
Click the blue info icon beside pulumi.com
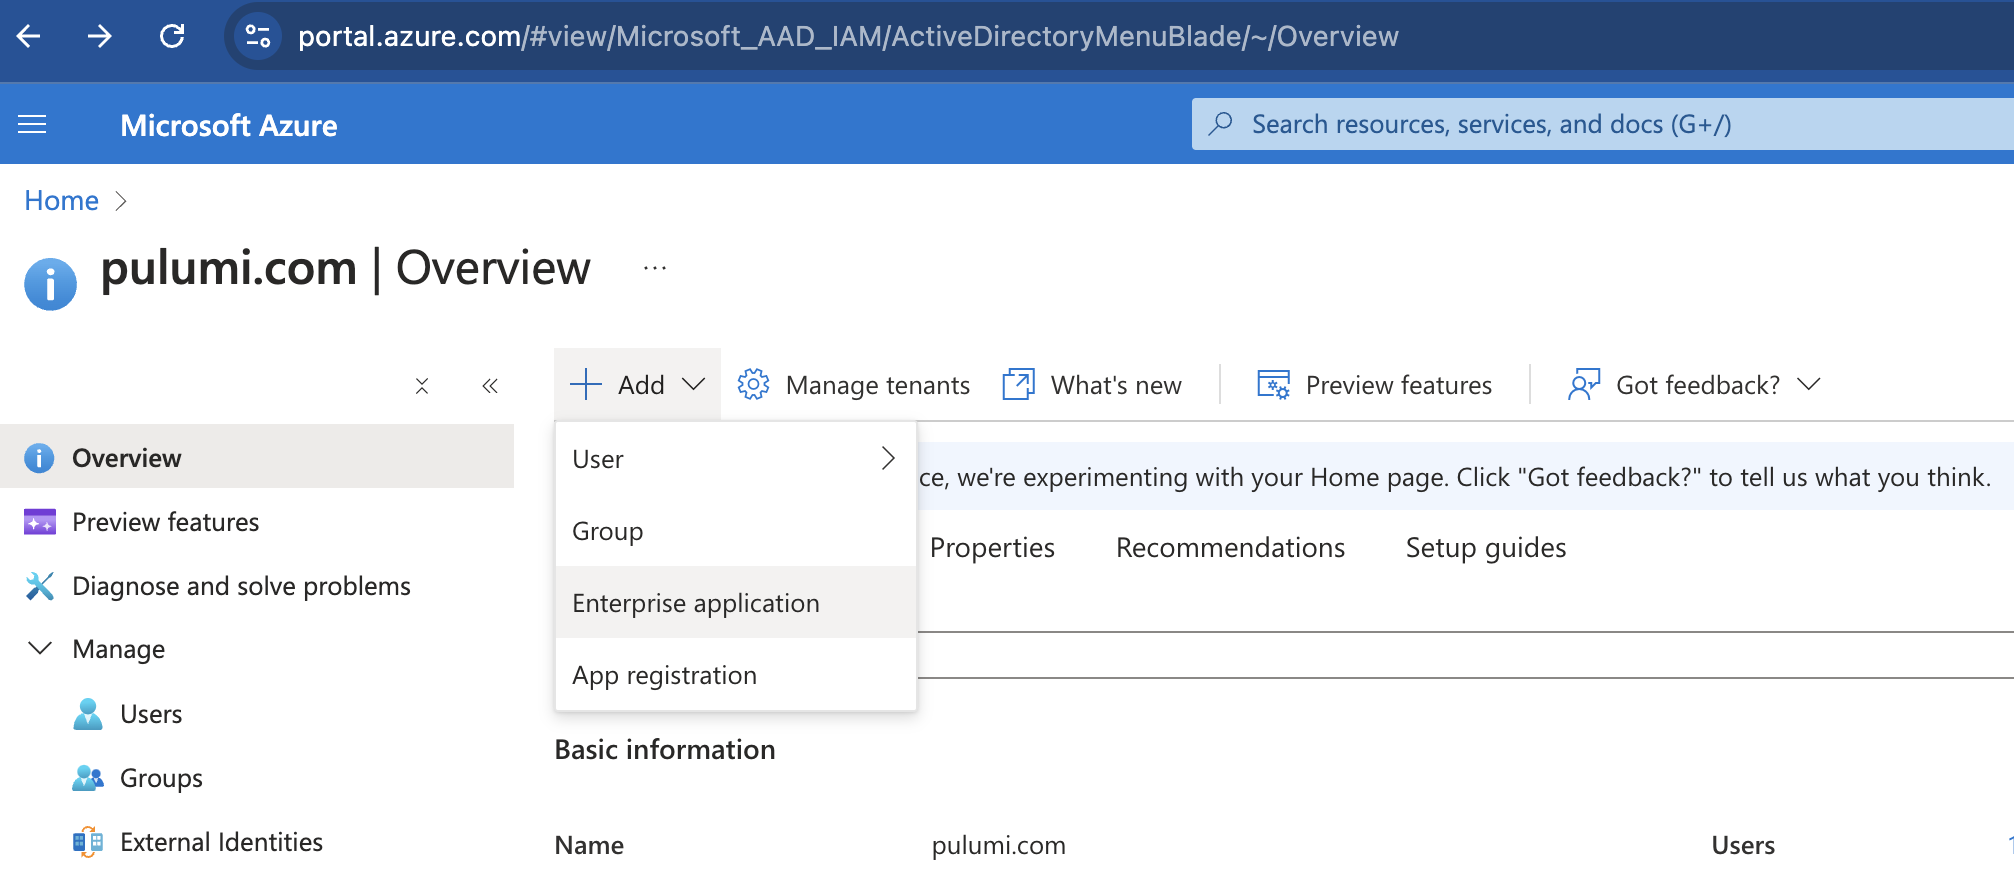click(50, 284)
